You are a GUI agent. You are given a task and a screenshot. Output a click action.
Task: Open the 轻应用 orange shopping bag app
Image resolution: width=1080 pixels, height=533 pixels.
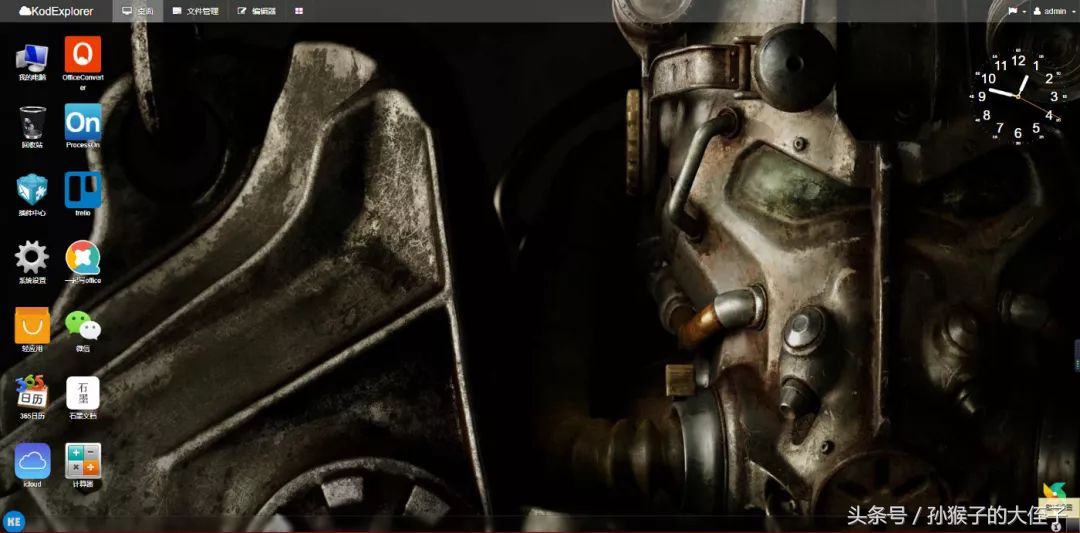tap(32, 325)
